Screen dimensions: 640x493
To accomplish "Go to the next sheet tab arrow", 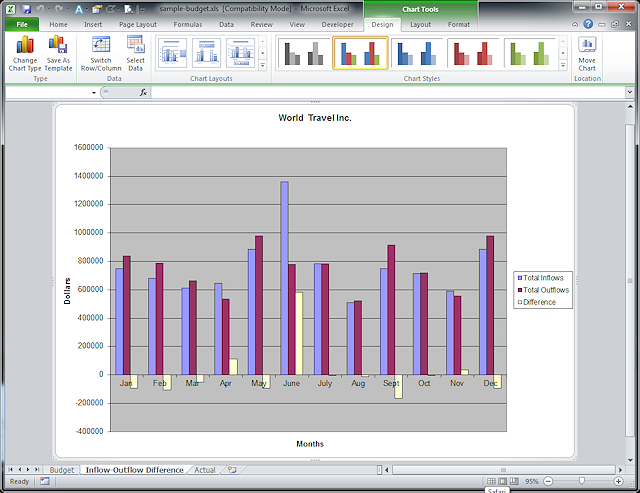I will click(28, 470).
